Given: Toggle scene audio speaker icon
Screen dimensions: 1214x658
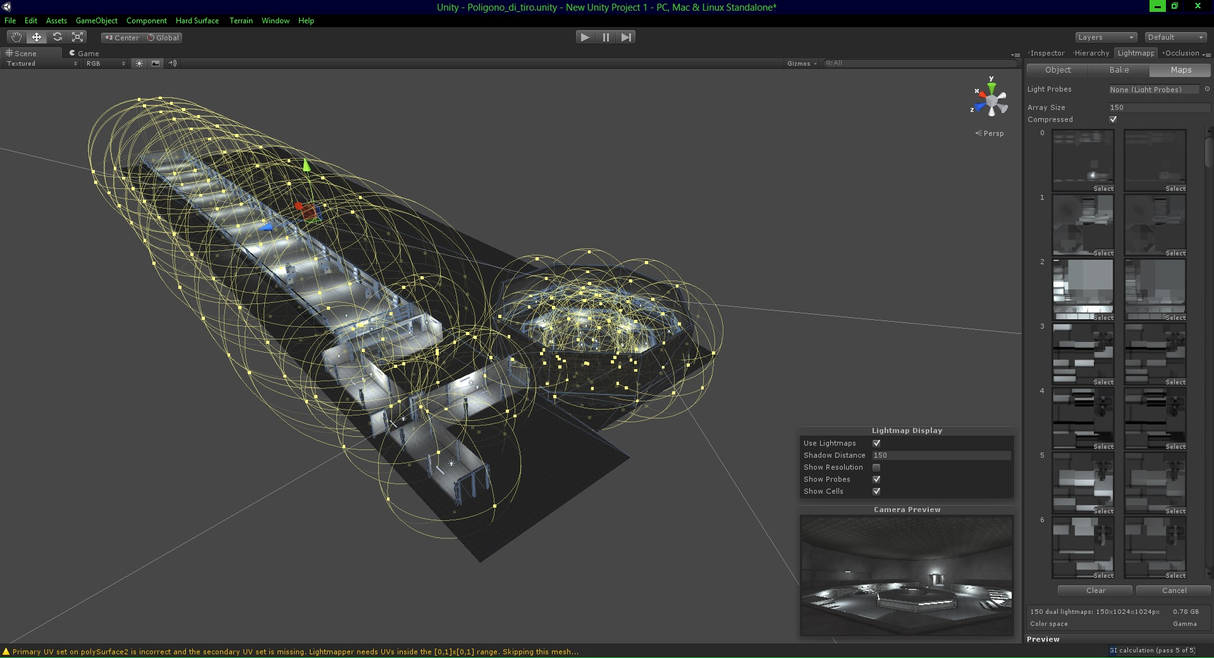Looking at the screenshot, I should [172, 63].
